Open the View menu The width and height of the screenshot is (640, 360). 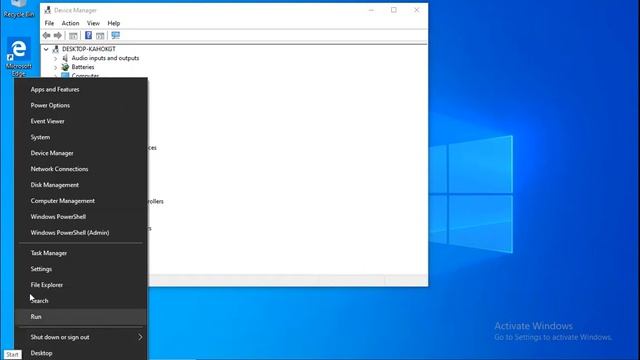(x=93, y=23)
